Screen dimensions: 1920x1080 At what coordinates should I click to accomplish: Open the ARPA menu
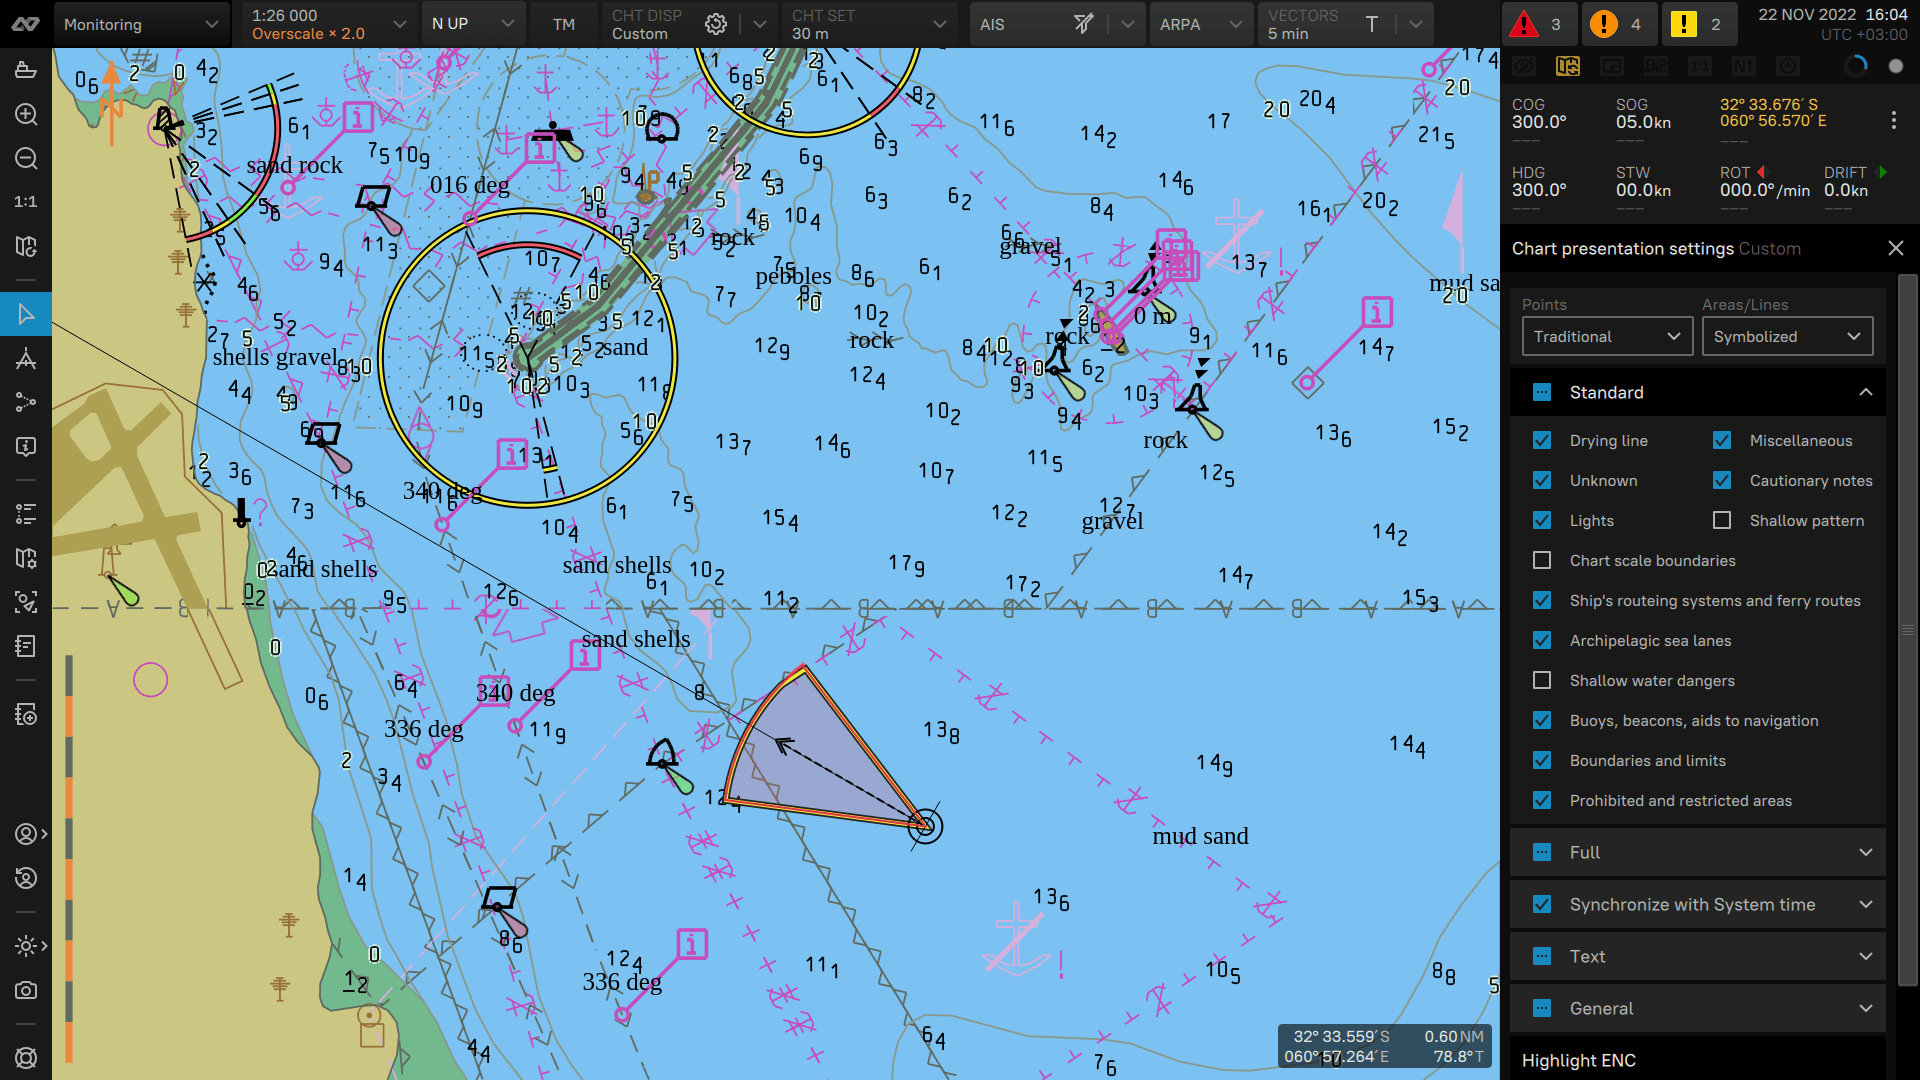point(1201,24)
